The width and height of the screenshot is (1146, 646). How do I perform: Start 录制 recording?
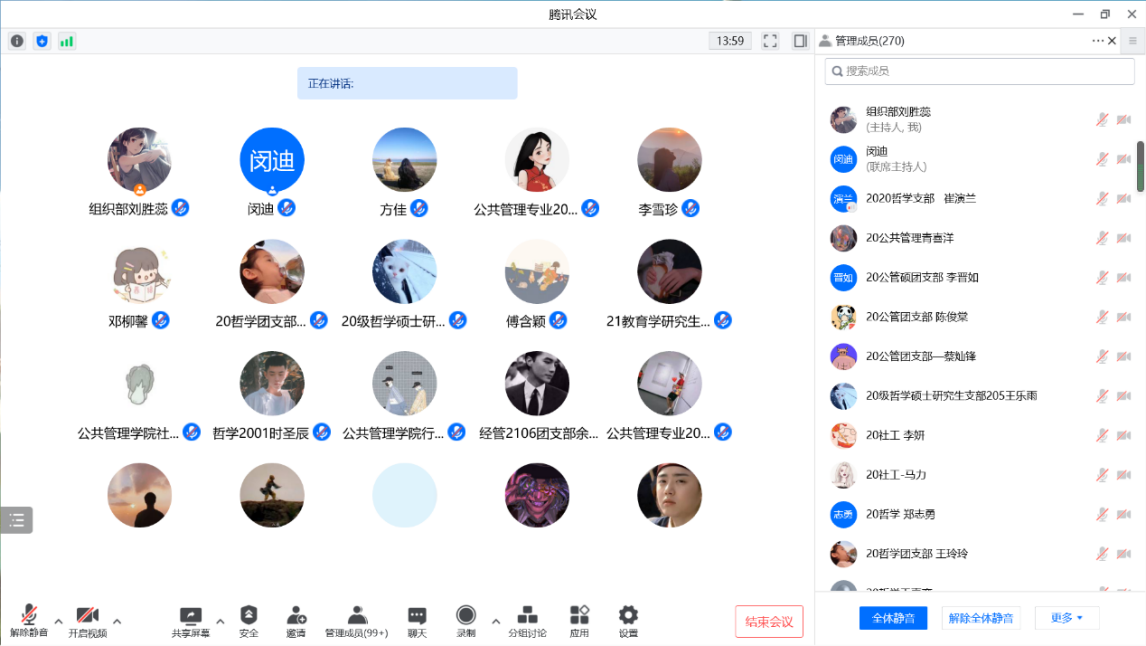pos(466,620)
